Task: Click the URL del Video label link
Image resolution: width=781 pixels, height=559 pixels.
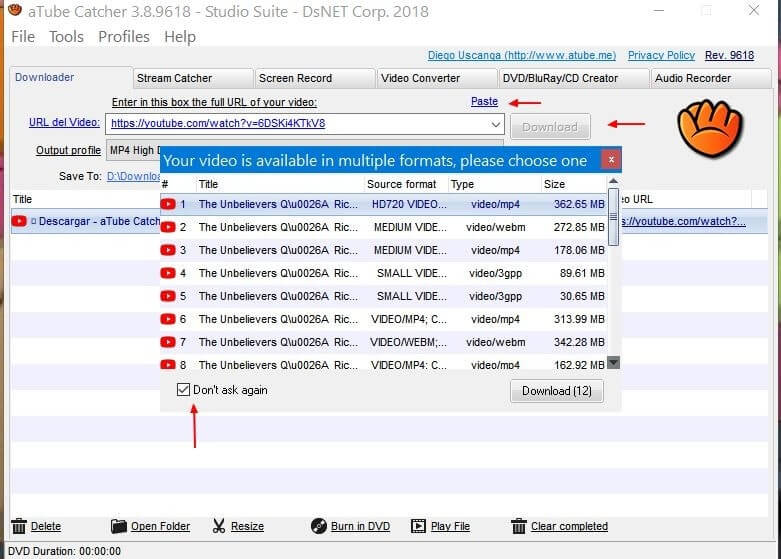Action: point(64,123)
